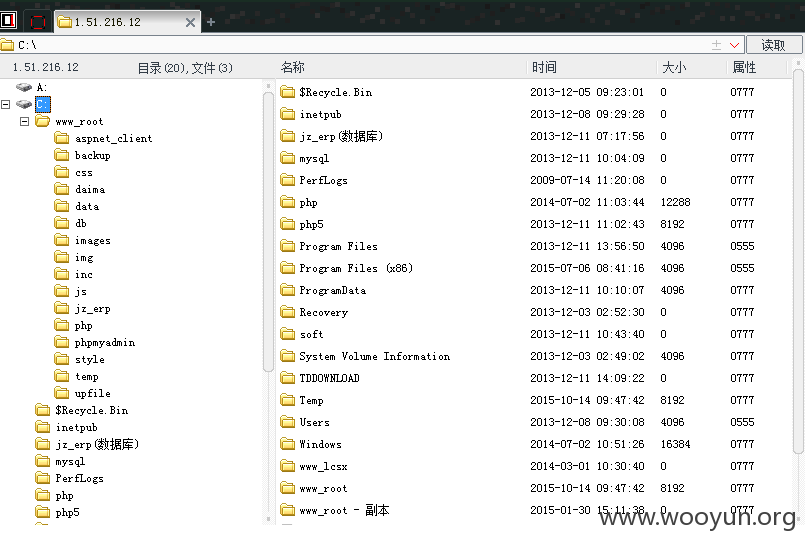Click the db folder icon in the tree
805x546 pixels.
tap(62, 223)
